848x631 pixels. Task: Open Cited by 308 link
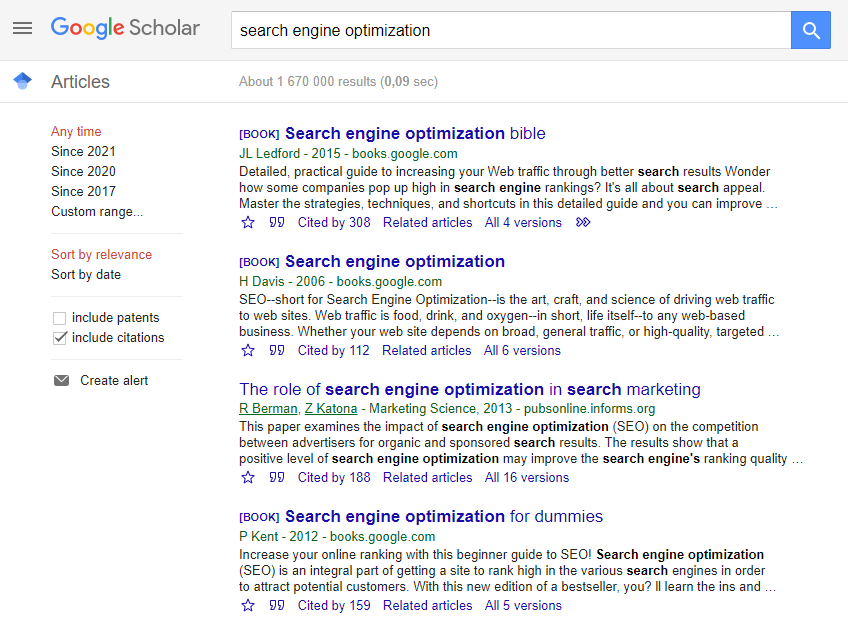click(x=334, y=223)
